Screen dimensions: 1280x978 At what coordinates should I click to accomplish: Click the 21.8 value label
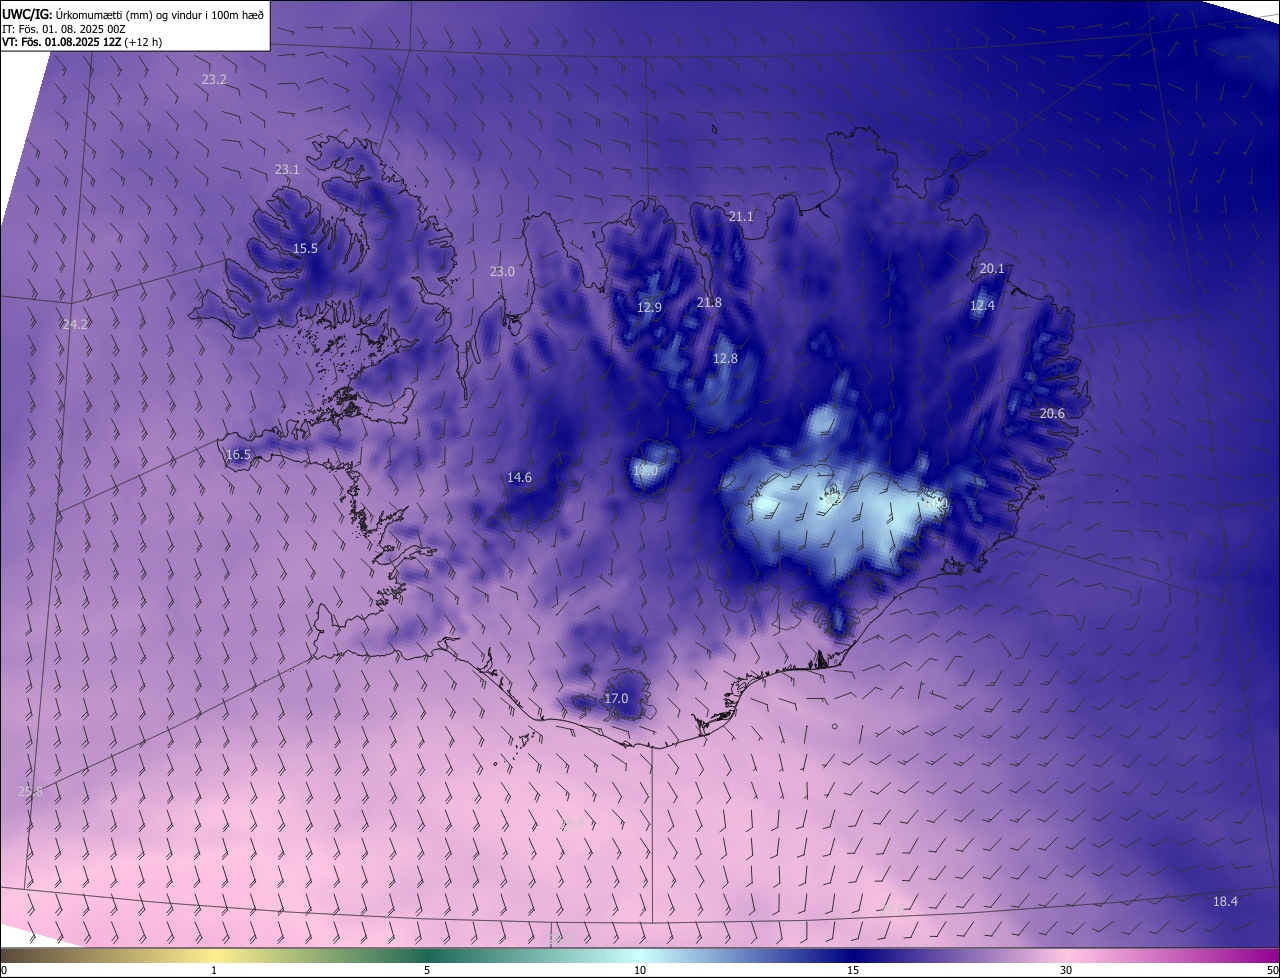coord(709,303)
